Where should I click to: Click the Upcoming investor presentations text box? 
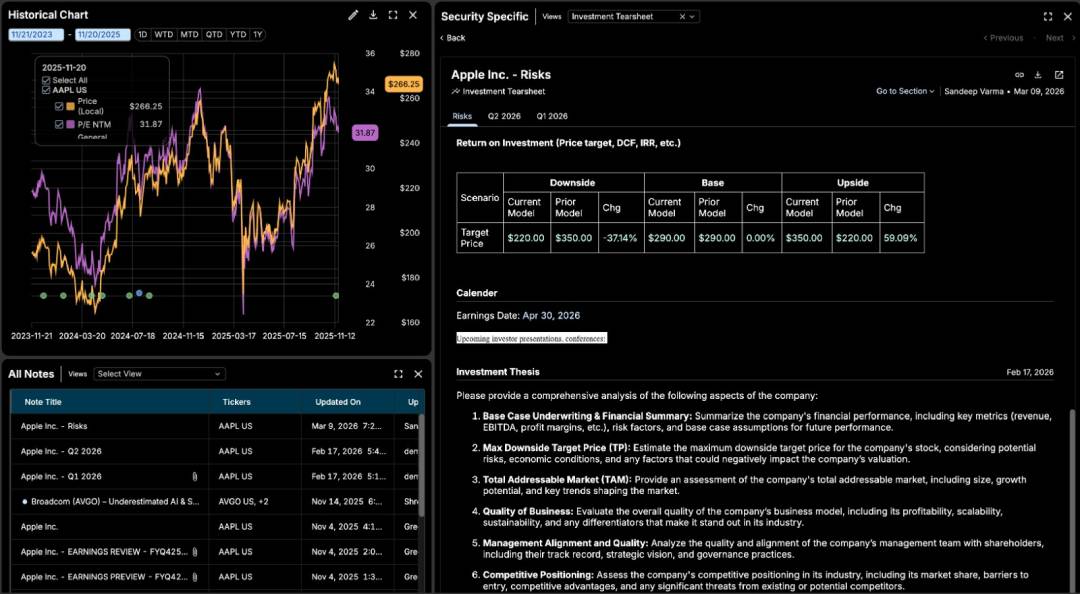coord(531,338)
